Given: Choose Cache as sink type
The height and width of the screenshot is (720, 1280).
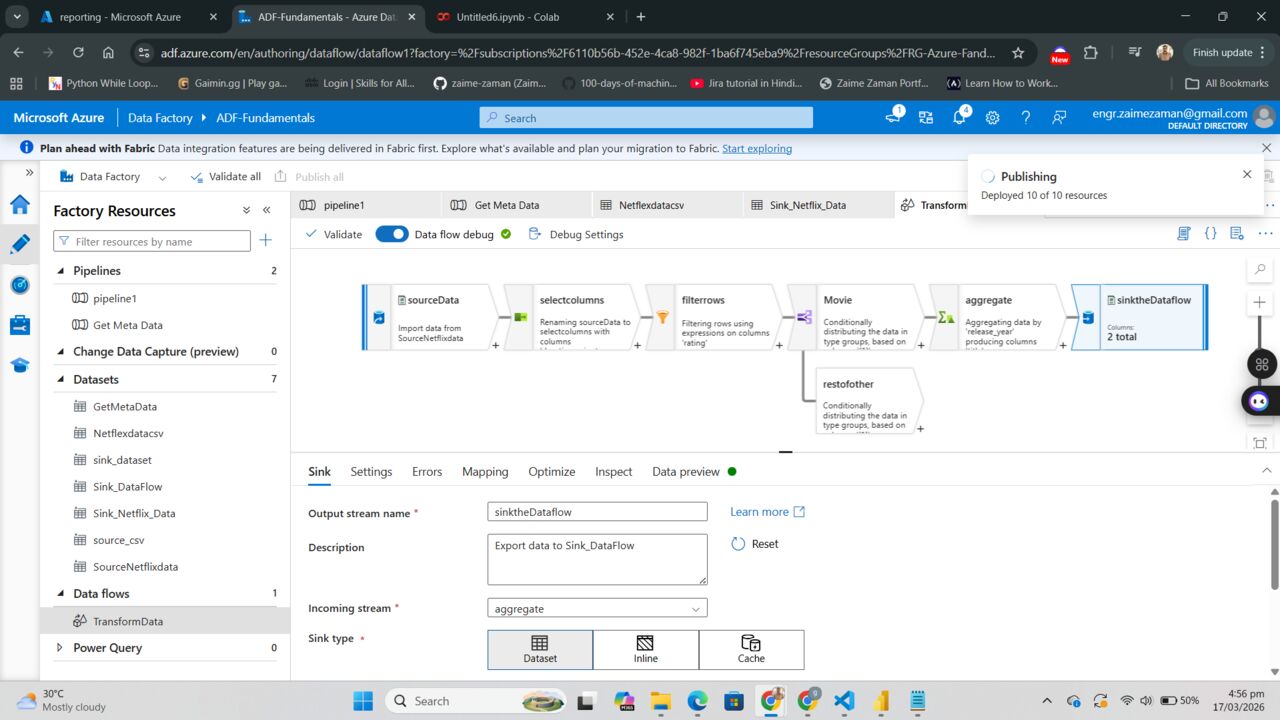Looking at the screenshot, I should (751, 649).
